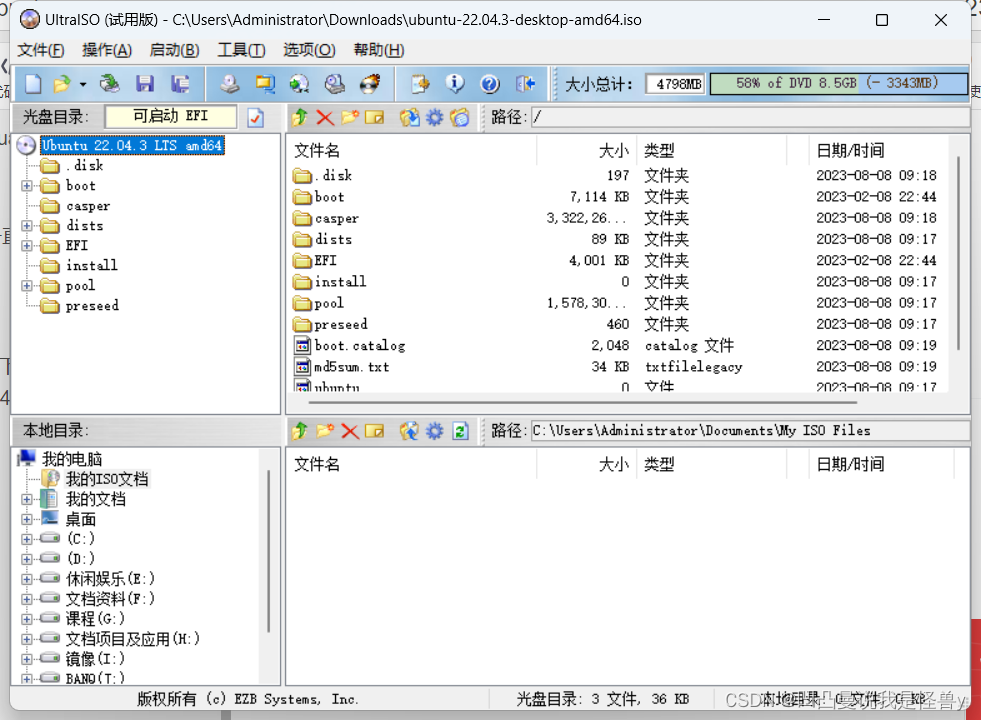
Task: Go up a level in the 光盘目录 image pane
Action: coord(300,117)
